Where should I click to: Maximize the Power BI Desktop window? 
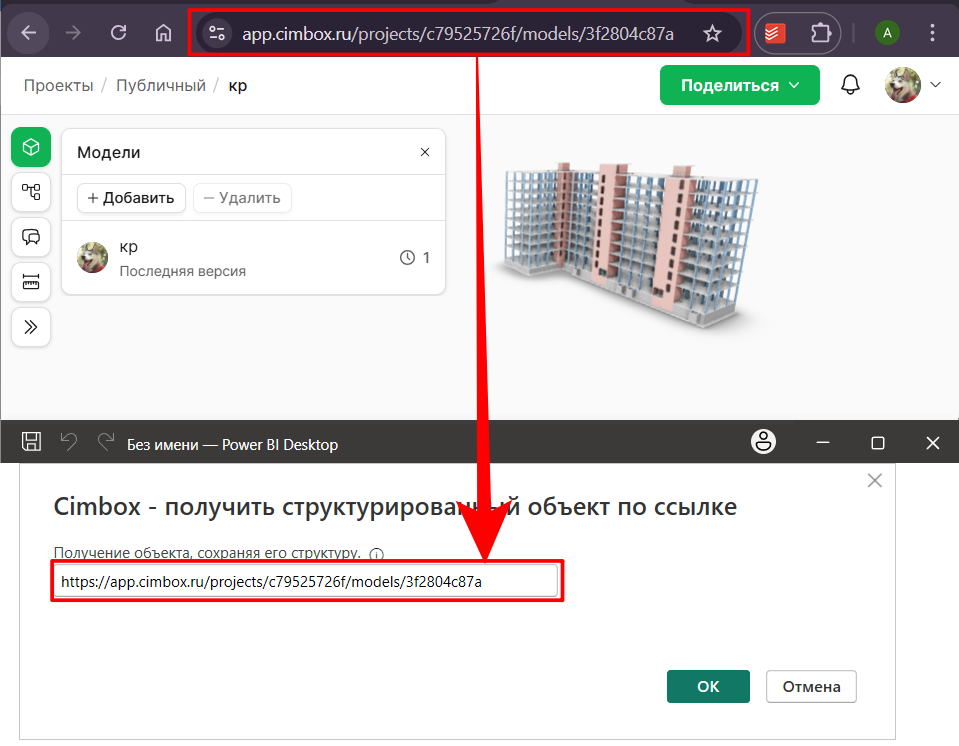[878, 442]
